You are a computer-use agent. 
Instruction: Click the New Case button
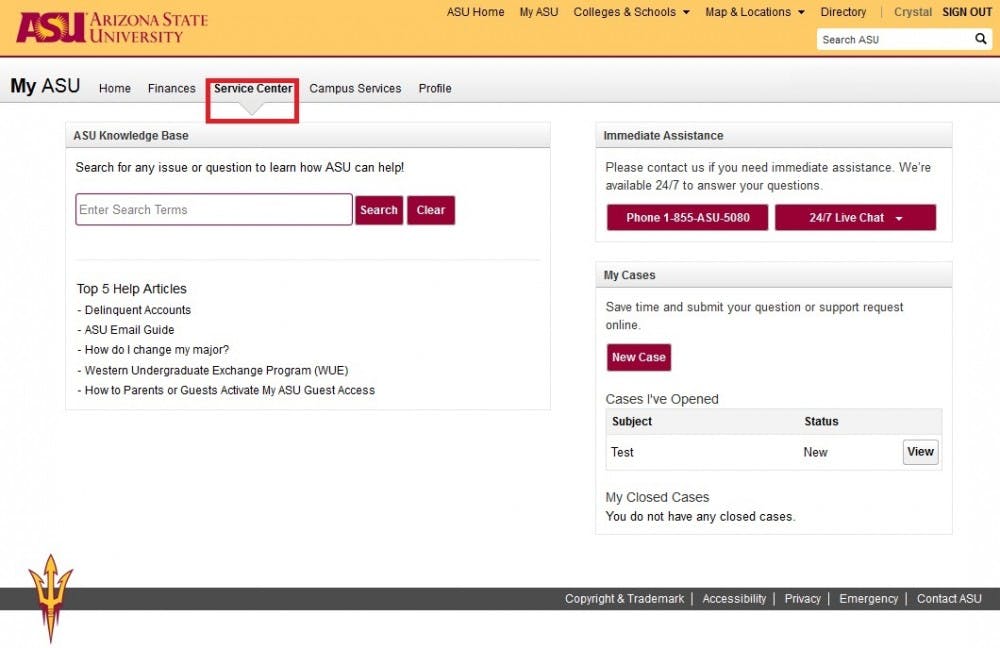[638, 357]
